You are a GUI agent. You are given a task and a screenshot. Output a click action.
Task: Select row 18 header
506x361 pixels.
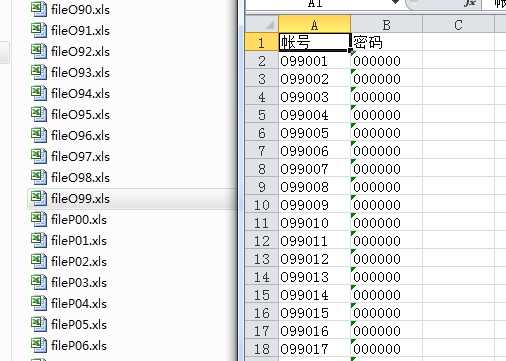(x=262, y=349)
